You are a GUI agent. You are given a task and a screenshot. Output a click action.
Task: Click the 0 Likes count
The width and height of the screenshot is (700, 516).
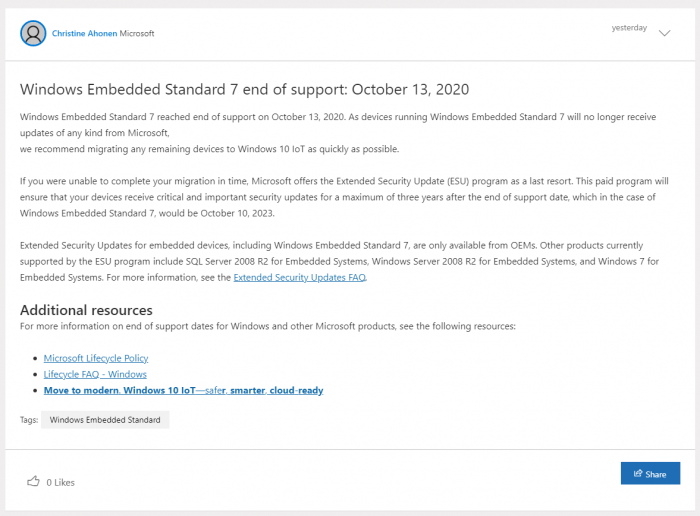[x=60, y=482]
